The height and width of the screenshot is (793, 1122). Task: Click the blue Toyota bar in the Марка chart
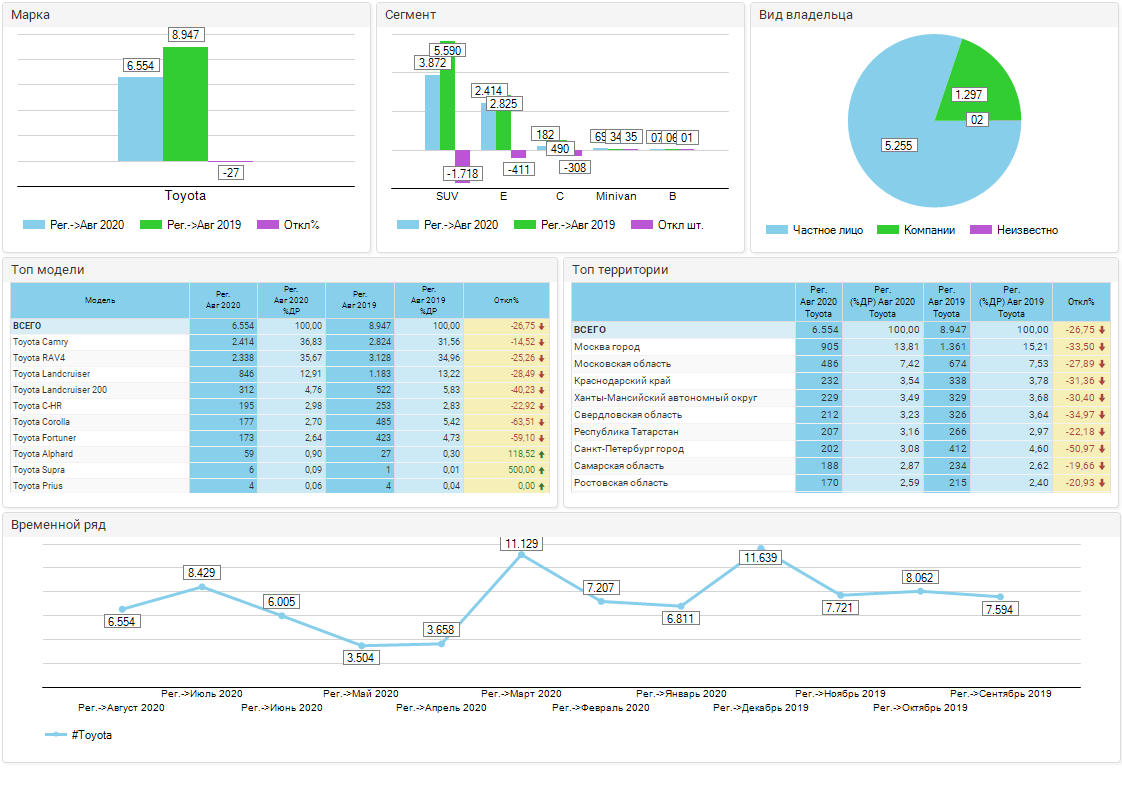[140, 119]
